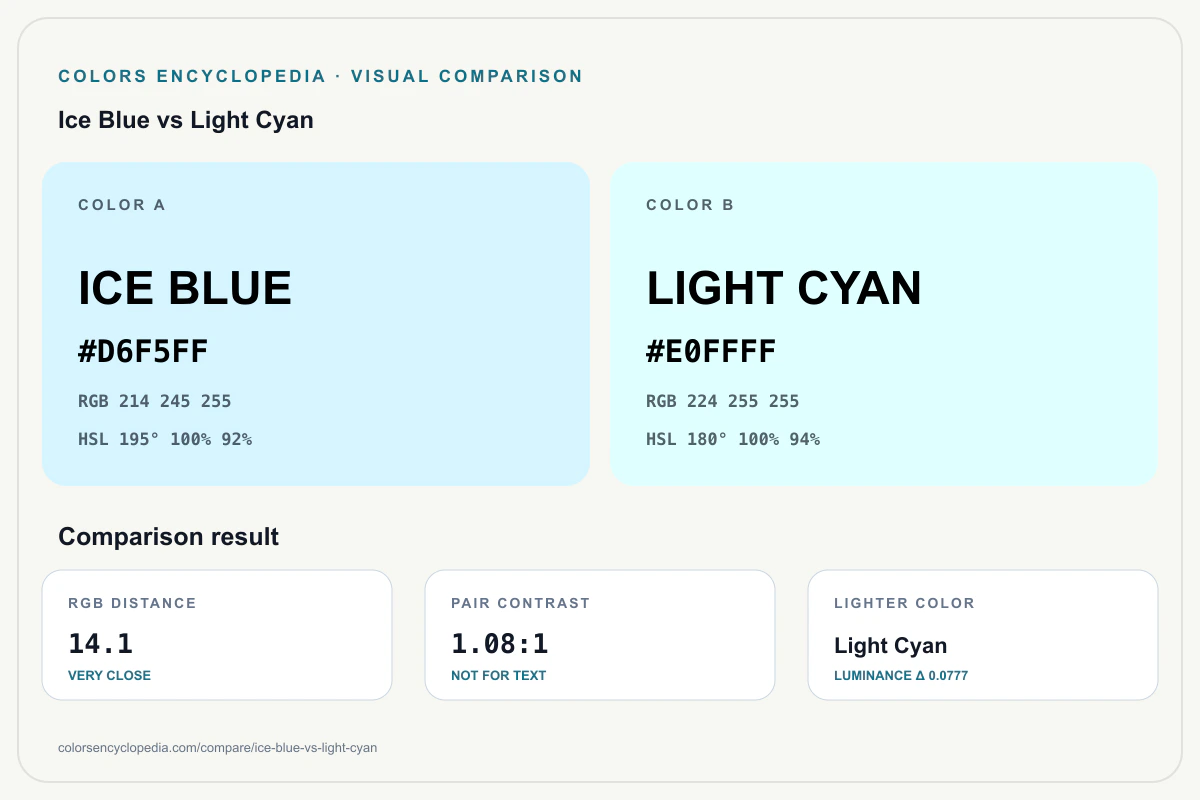Click the ICE BLUE color name heading
The image size is (1200, 800).
(x=185, y=288)
